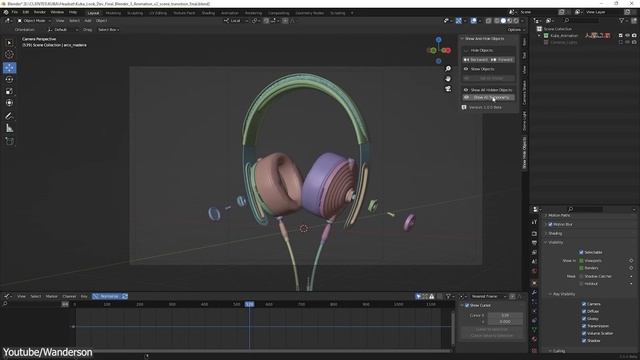Switch to wireframe viewport shading
The width and height of the screenshot is (640, 360).
tap(497, 20)
